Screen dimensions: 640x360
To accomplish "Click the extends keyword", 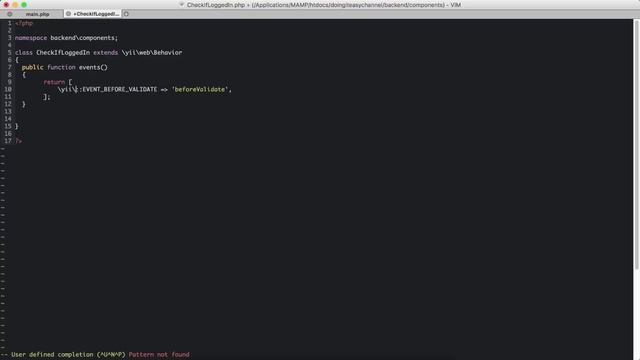I will click(105, 53).
